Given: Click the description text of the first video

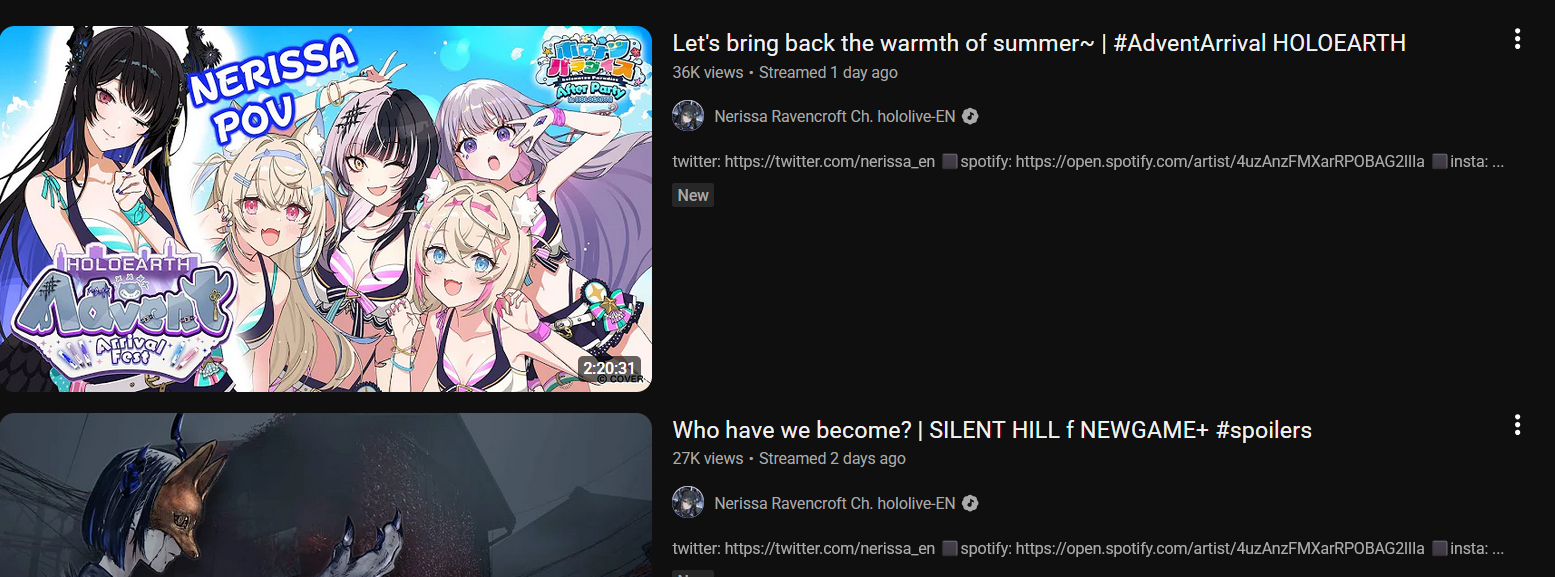Looking at the screenshot, I should pos(1088,161).
